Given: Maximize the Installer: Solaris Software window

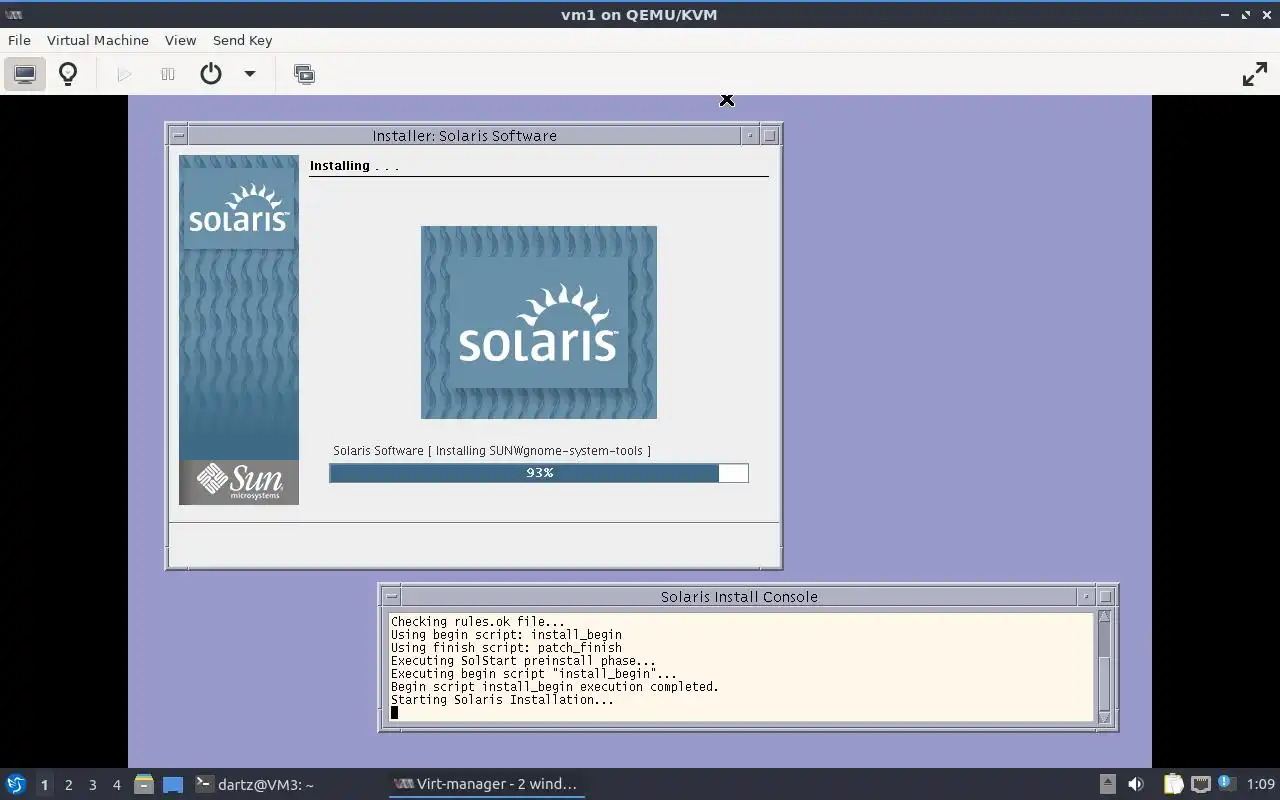Looking at the screenshot, I should pyautogui.click(x=770, y=135).
